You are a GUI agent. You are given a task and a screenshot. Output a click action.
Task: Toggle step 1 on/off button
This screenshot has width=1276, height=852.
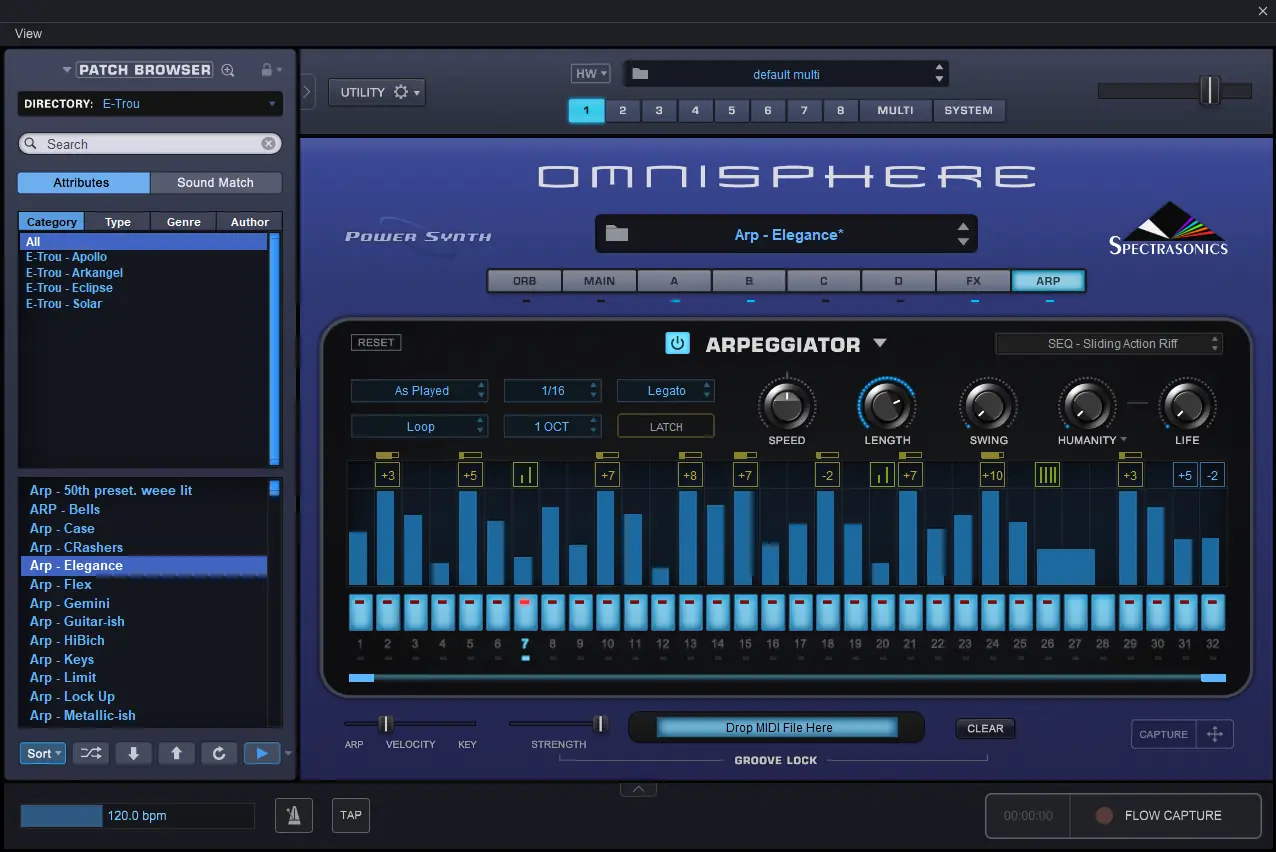[x=360, y=612]
